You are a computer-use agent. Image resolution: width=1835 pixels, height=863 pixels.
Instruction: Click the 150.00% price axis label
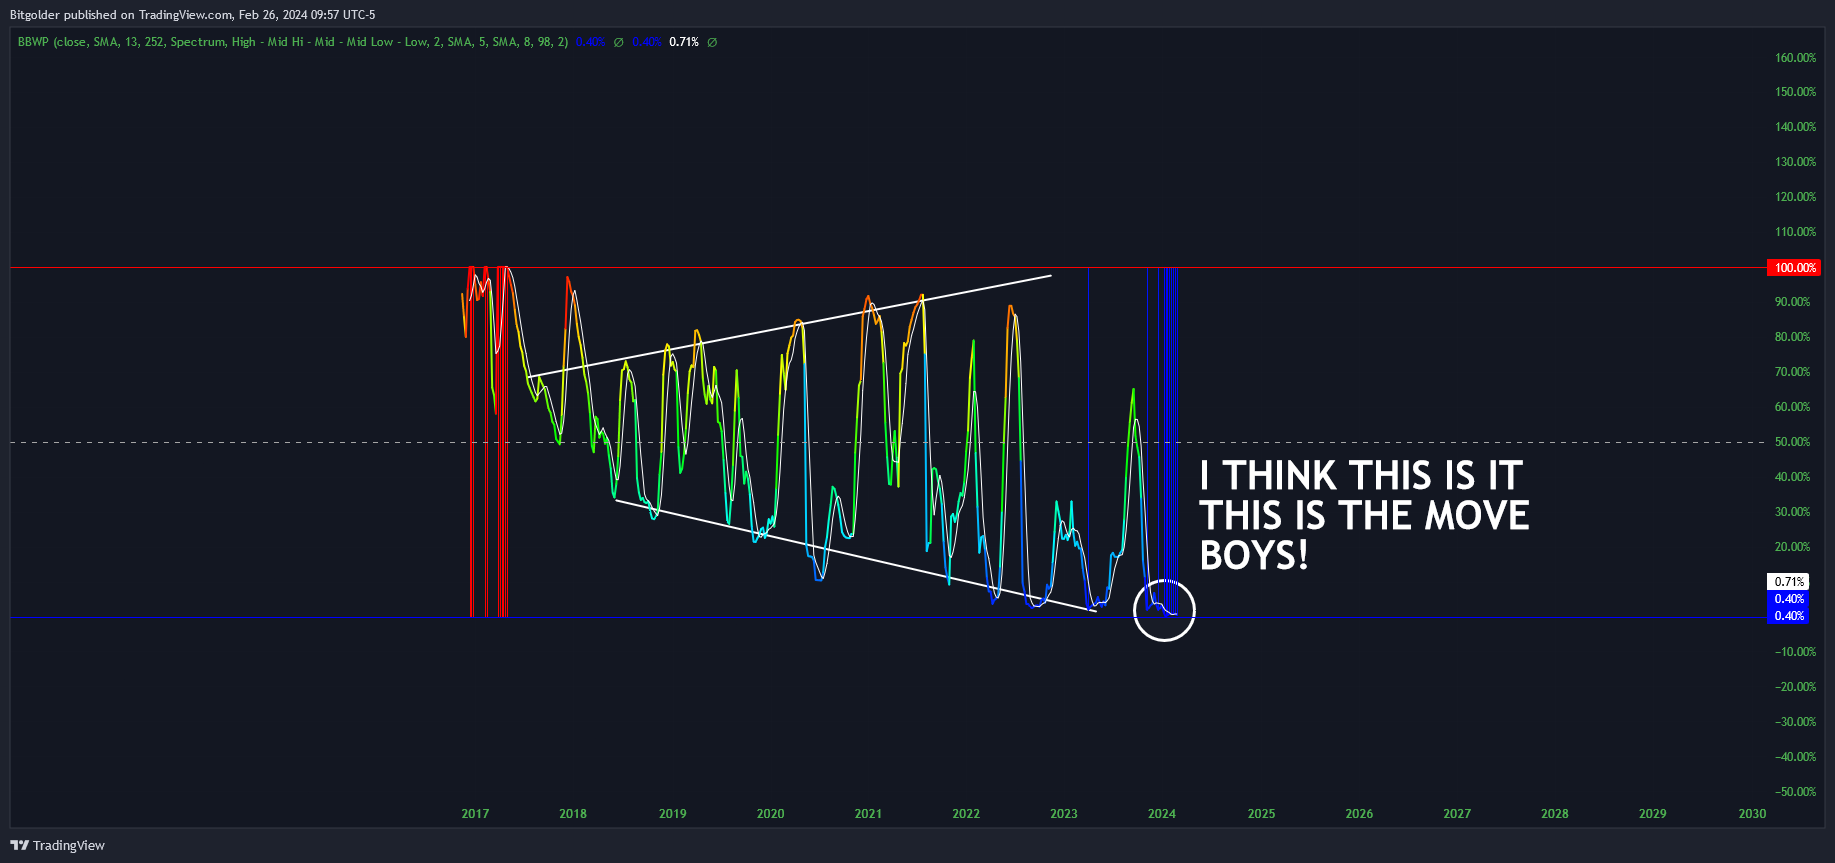(1795, 92)
